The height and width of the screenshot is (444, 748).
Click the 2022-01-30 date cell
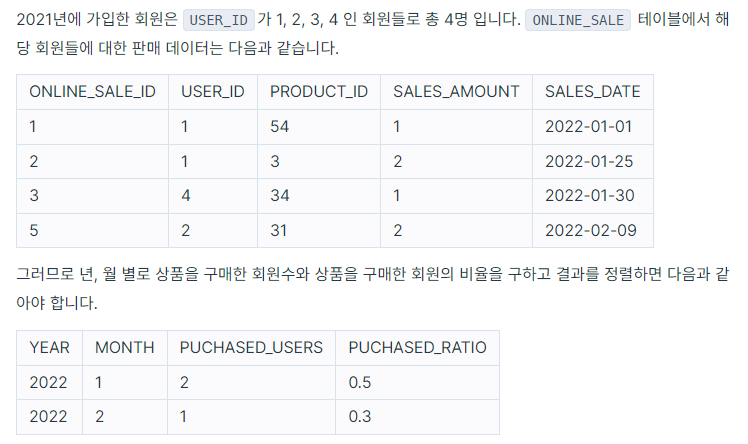[592, 196]
